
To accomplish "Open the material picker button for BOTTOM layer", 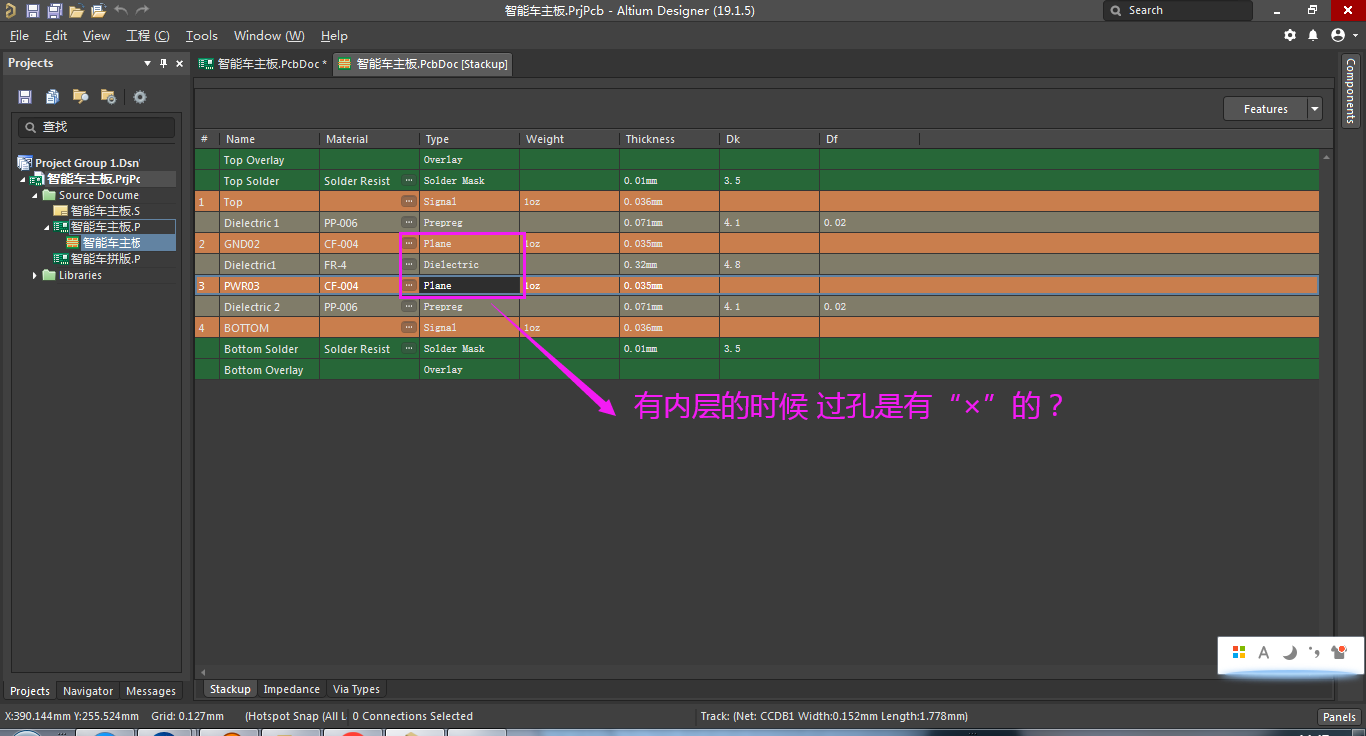I will pyautogui.click(x=409, y=328).
